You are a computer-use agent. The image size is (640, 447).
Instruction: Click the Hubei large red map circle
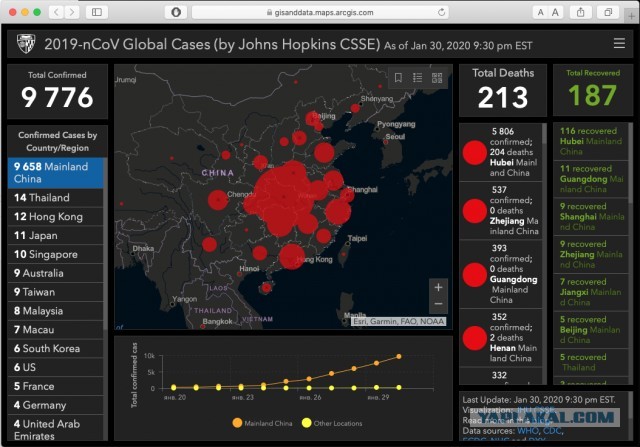[284, 197]
